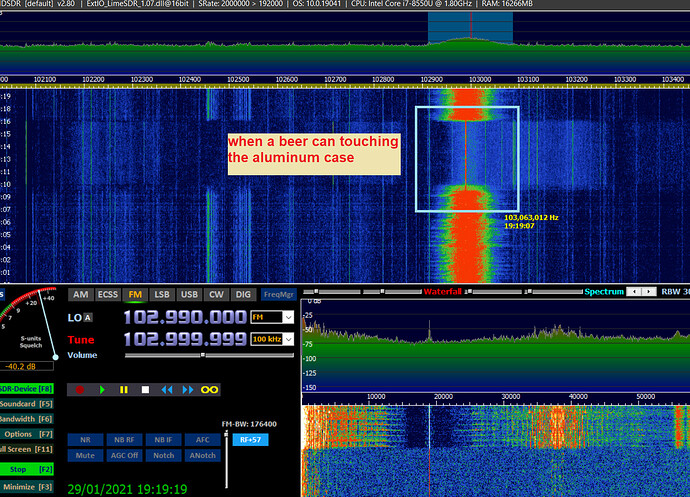The height and width of the screenshot is (497, 690).
Task: Click the green play button
Action: pyautogui.click(x=102, y=390)
